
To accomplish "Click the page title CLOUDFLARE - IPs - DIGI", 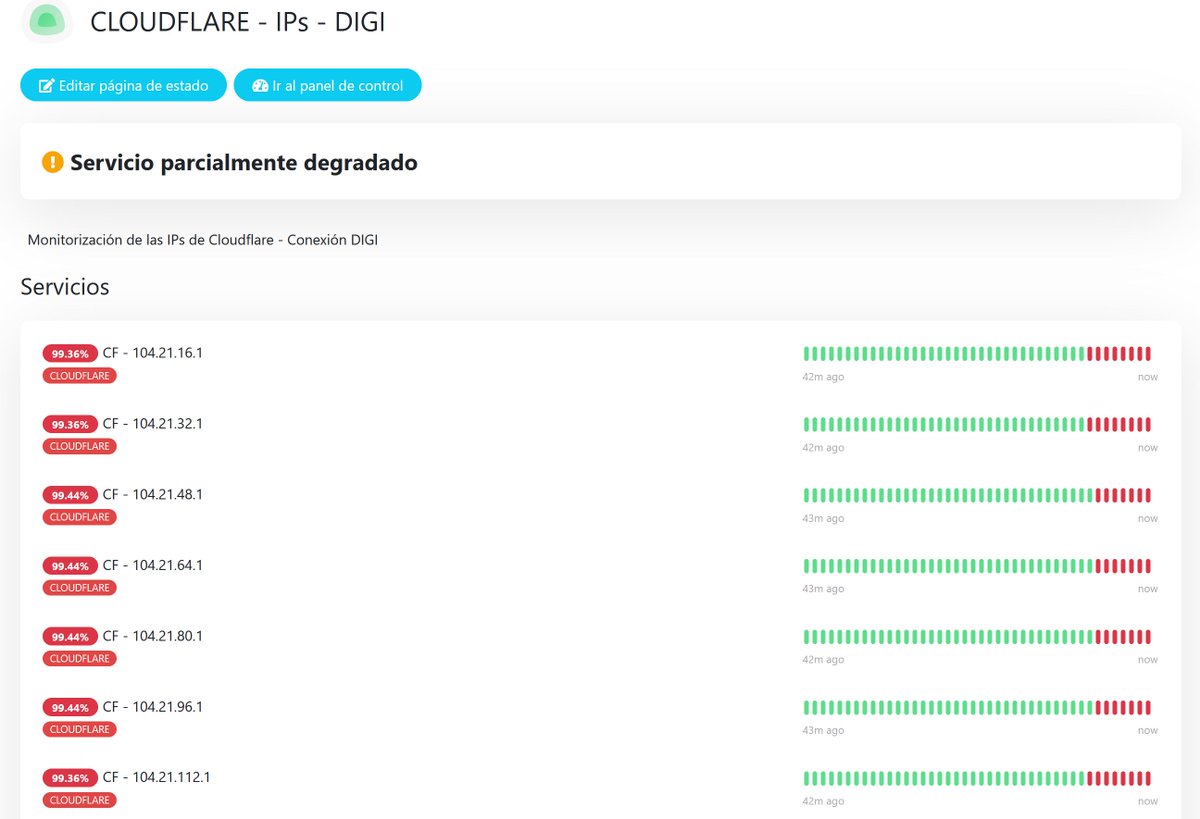I will pyautogui.click(x=238, y=22).
